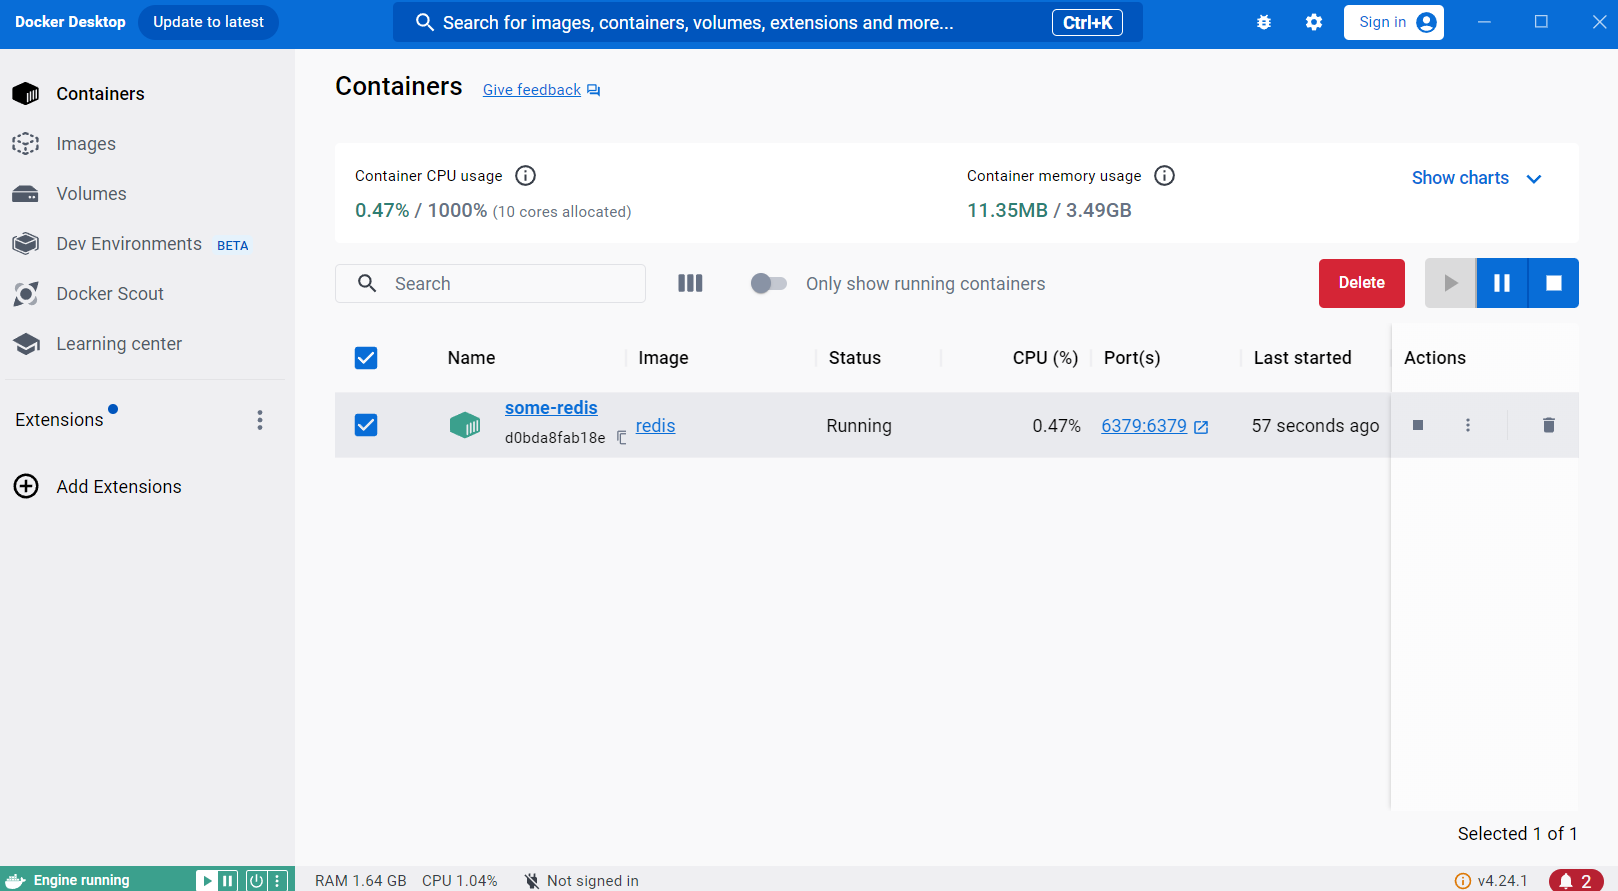The width and height of the screenshot is (1618, 891).
Task: Open the Extensions three-dot menu
Action: [x=260, y=420]
